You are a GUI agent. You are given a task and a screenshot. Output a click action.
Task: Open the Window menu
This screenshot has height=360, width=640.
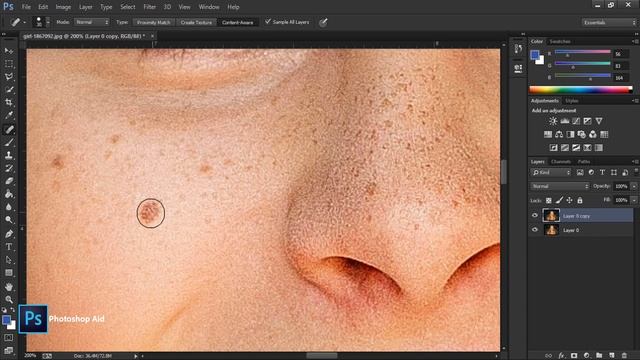(209, 7)
